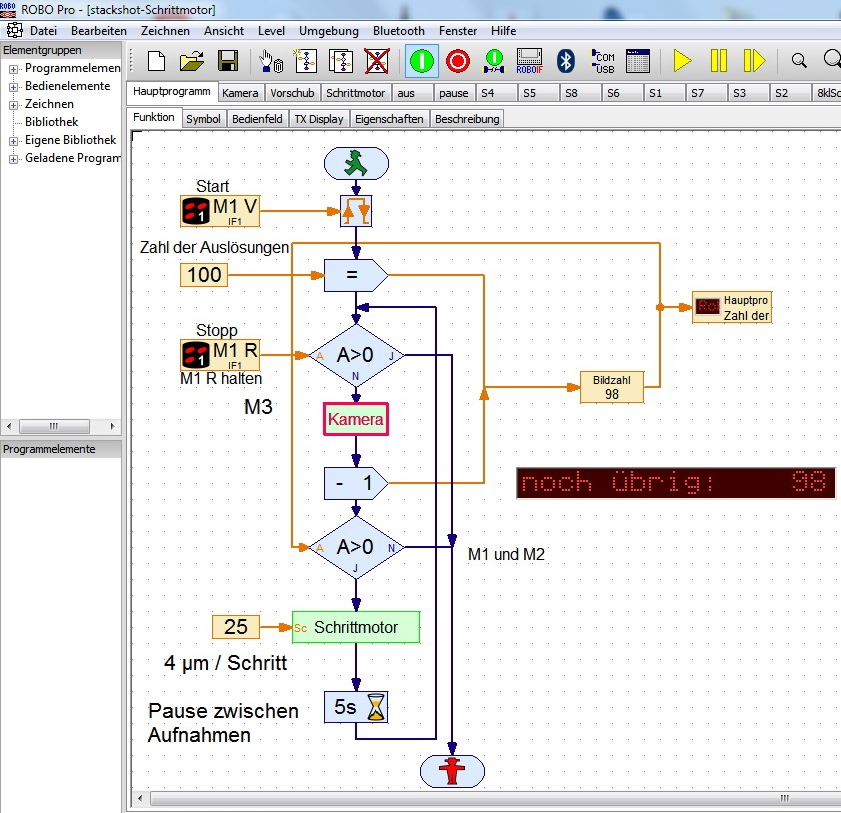Expand the Bedienelemente group
This screenshot has width=841, height=813.
(14, 86)
